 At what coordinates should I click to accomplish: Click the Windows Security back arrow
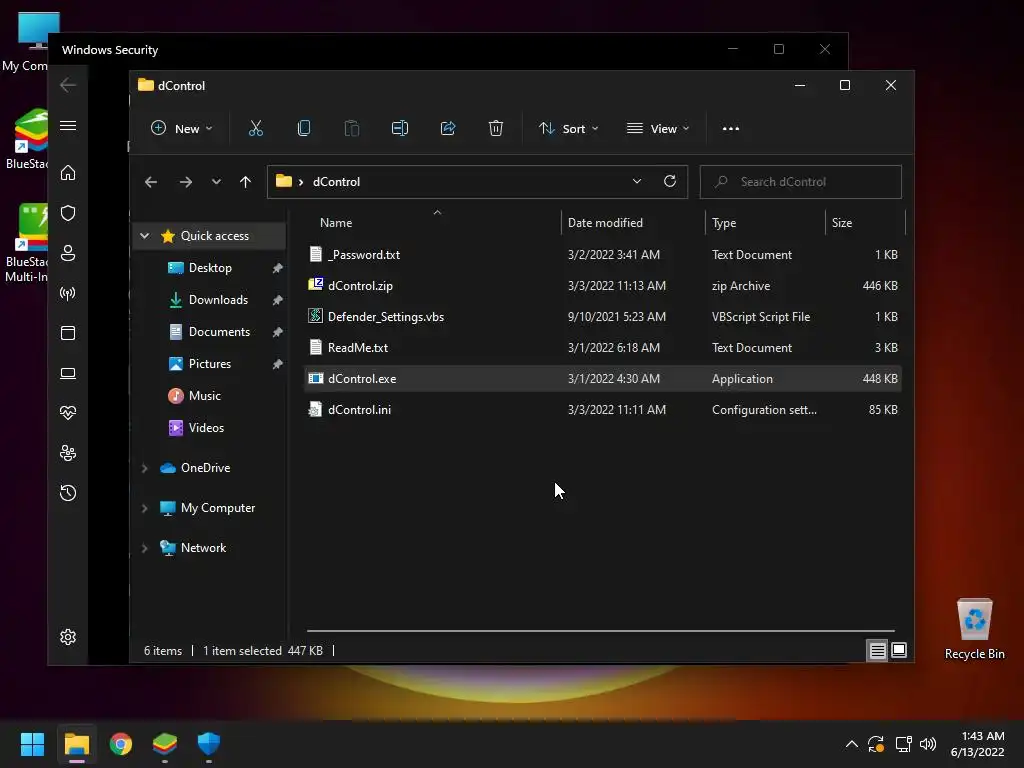click(68, 85)
